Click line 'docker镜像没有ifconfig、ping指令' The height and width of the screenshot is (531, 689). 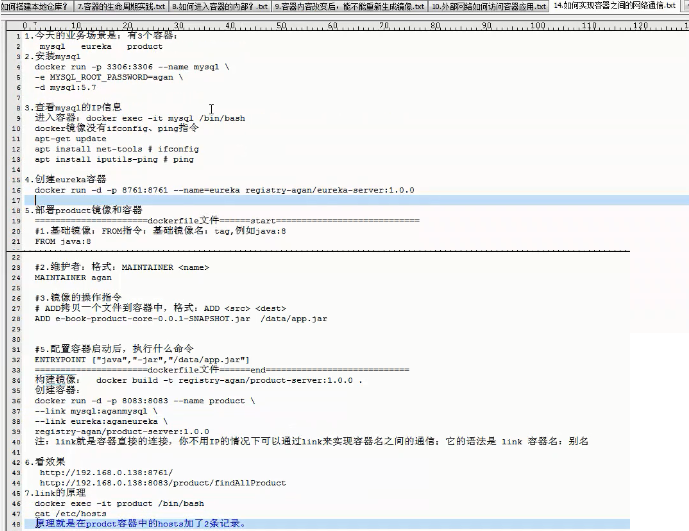(x=116, y=128)
